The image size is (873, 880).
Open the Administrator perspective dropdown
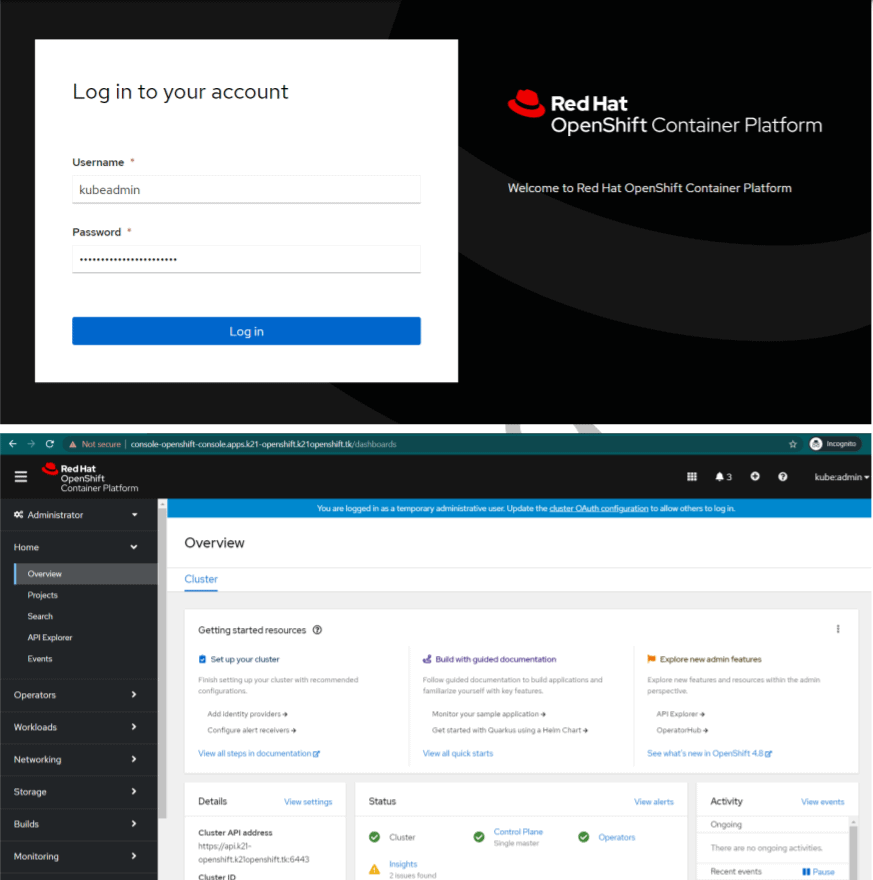point(77,515)
